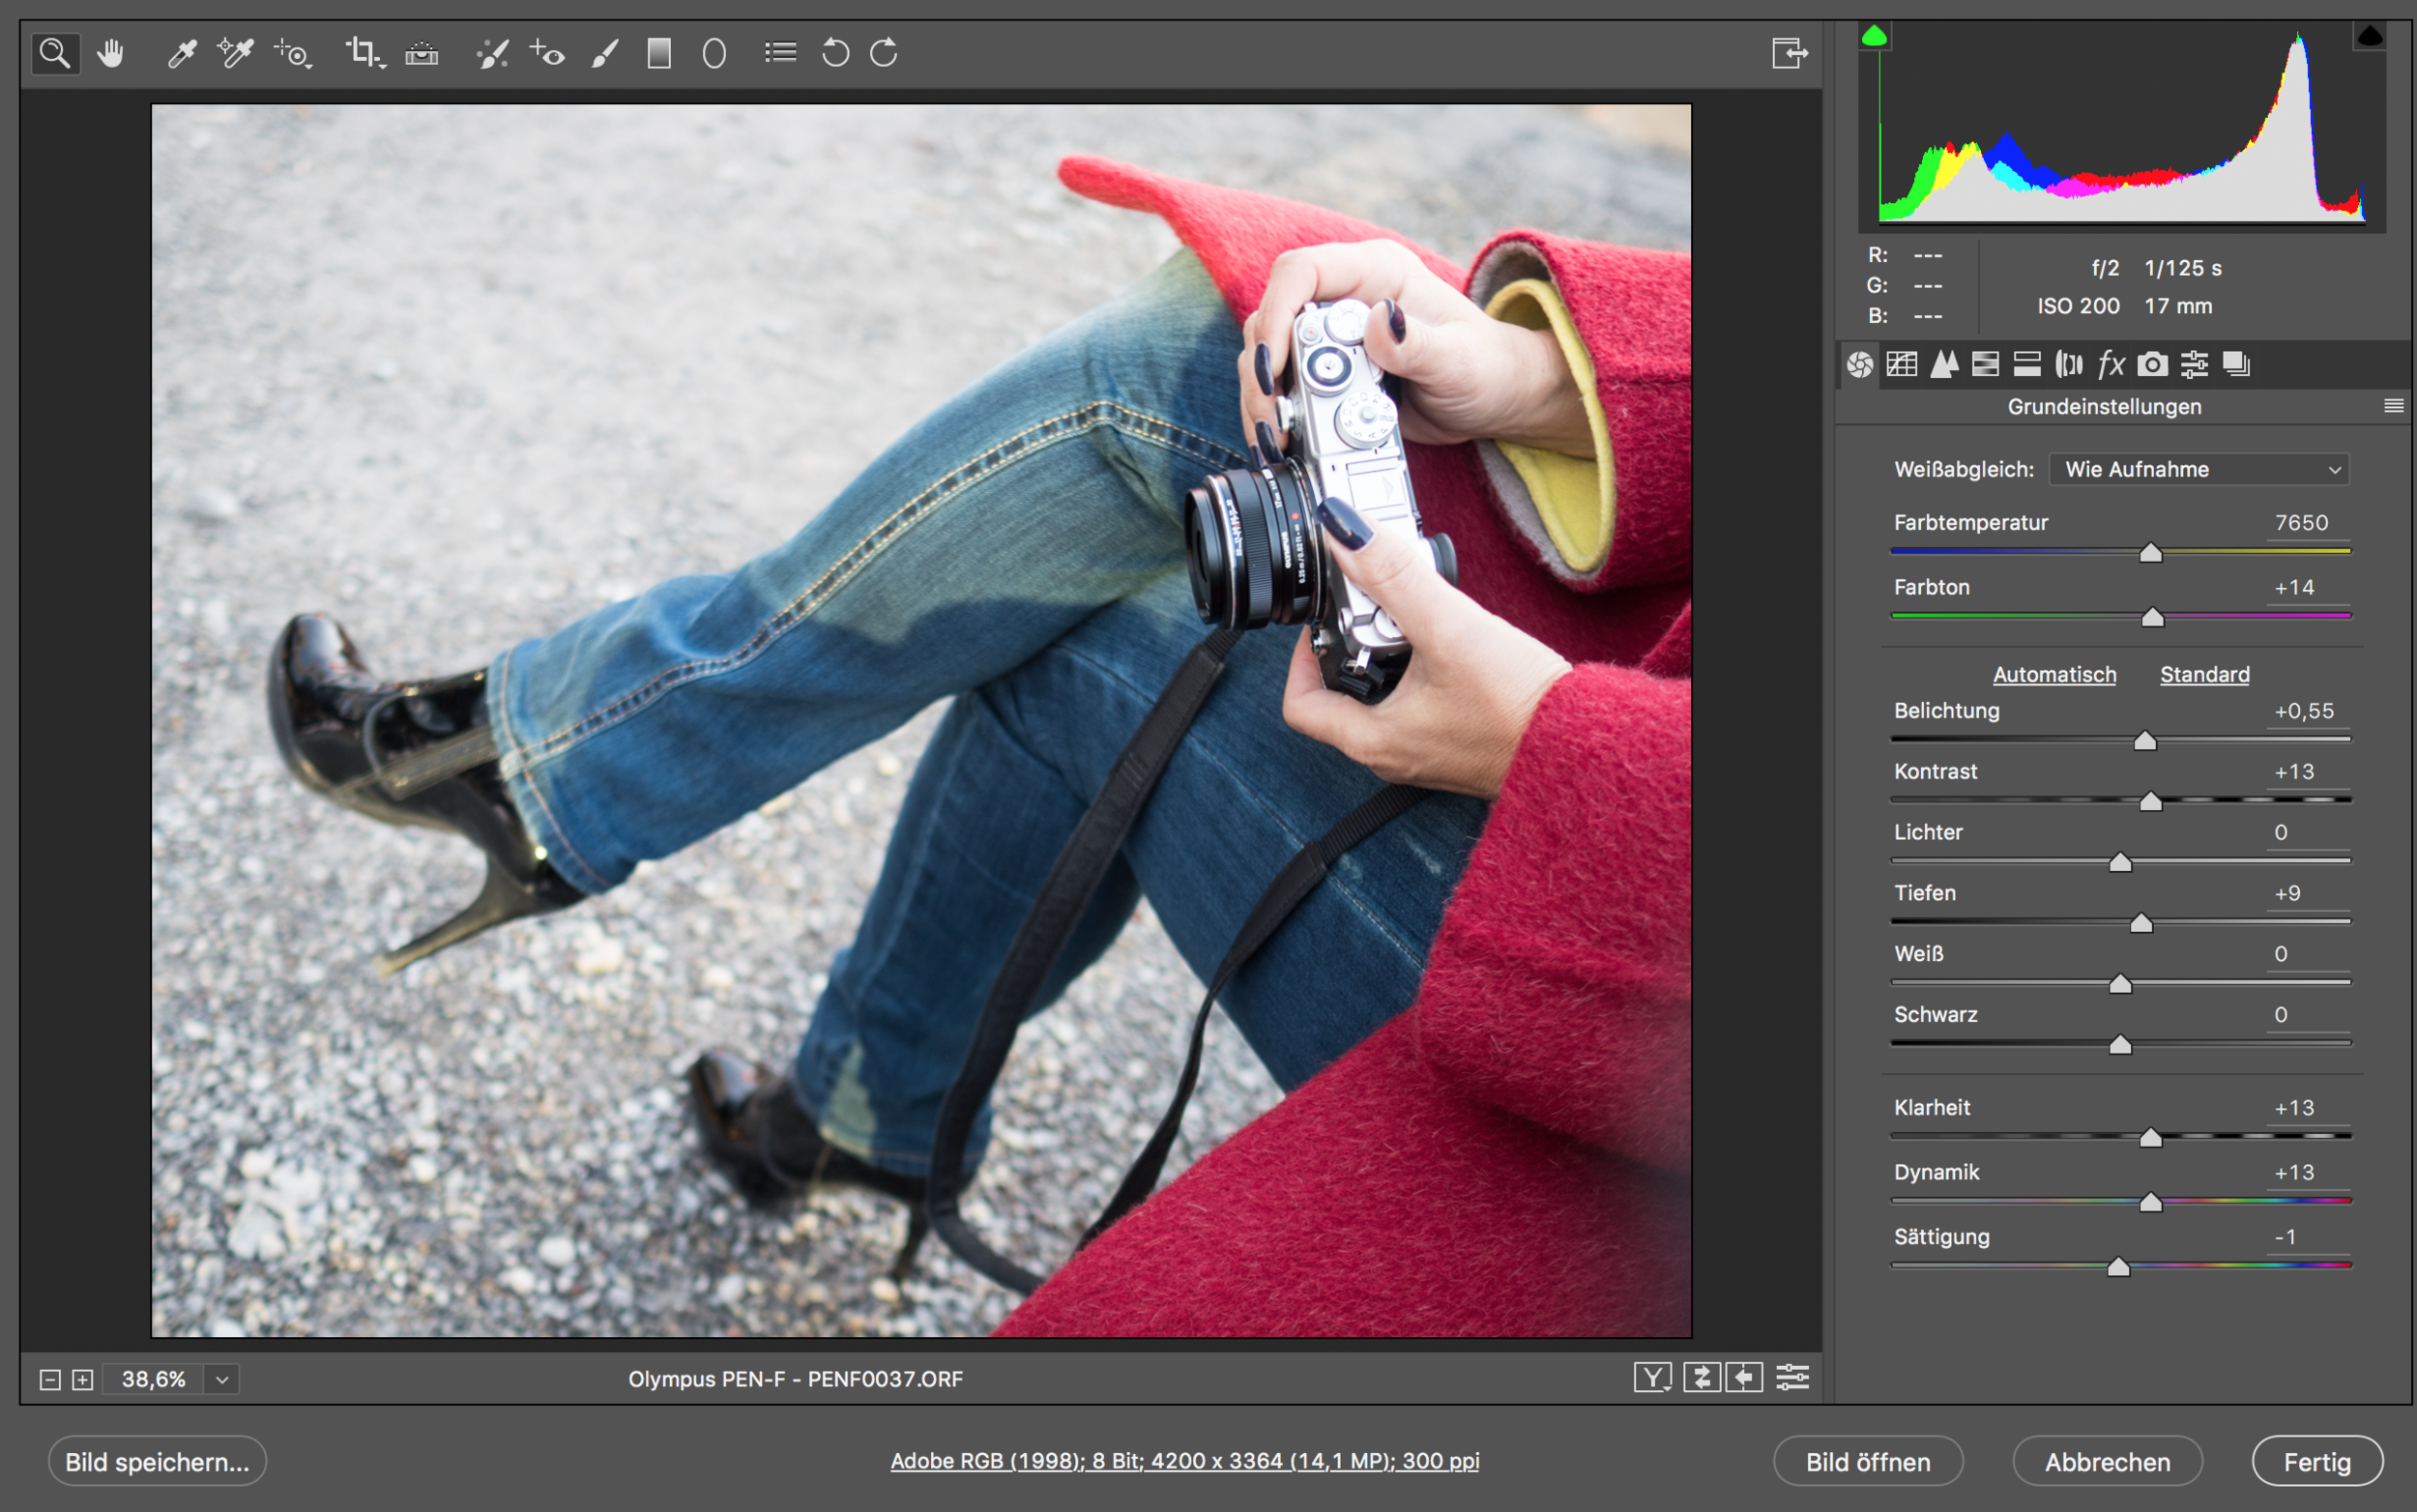Switch to the Presets tab icon
2417x1512 pixels.
2194,365
